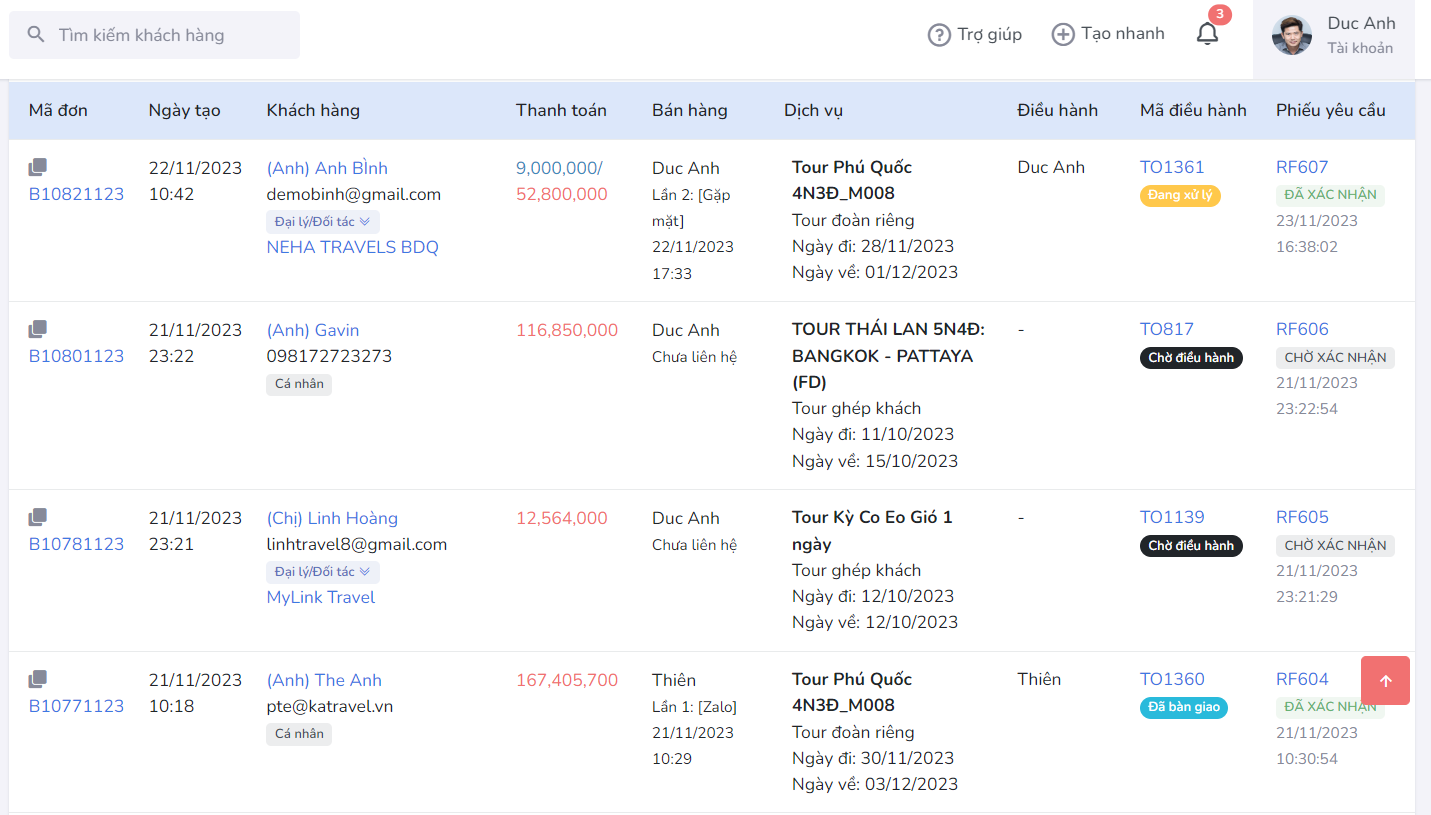Open request form RF607

coord(1302,167)
